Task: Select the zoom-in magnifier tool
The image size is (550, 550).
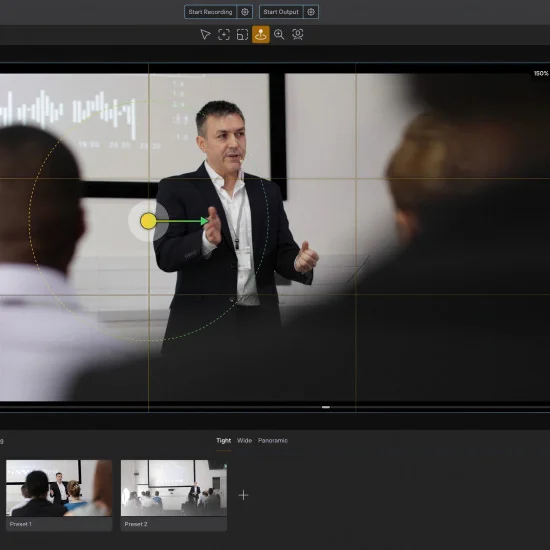Action: 279,34
